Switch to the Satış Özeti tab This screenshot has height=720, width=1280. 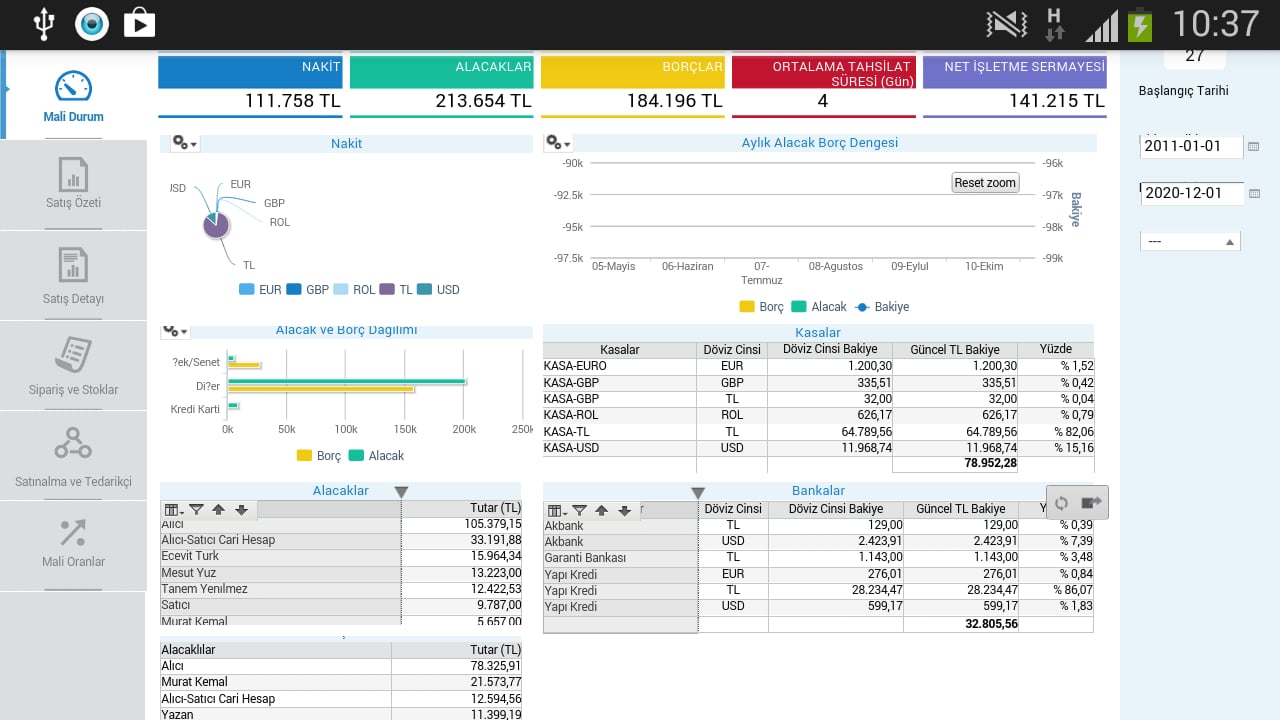point(73,184)
